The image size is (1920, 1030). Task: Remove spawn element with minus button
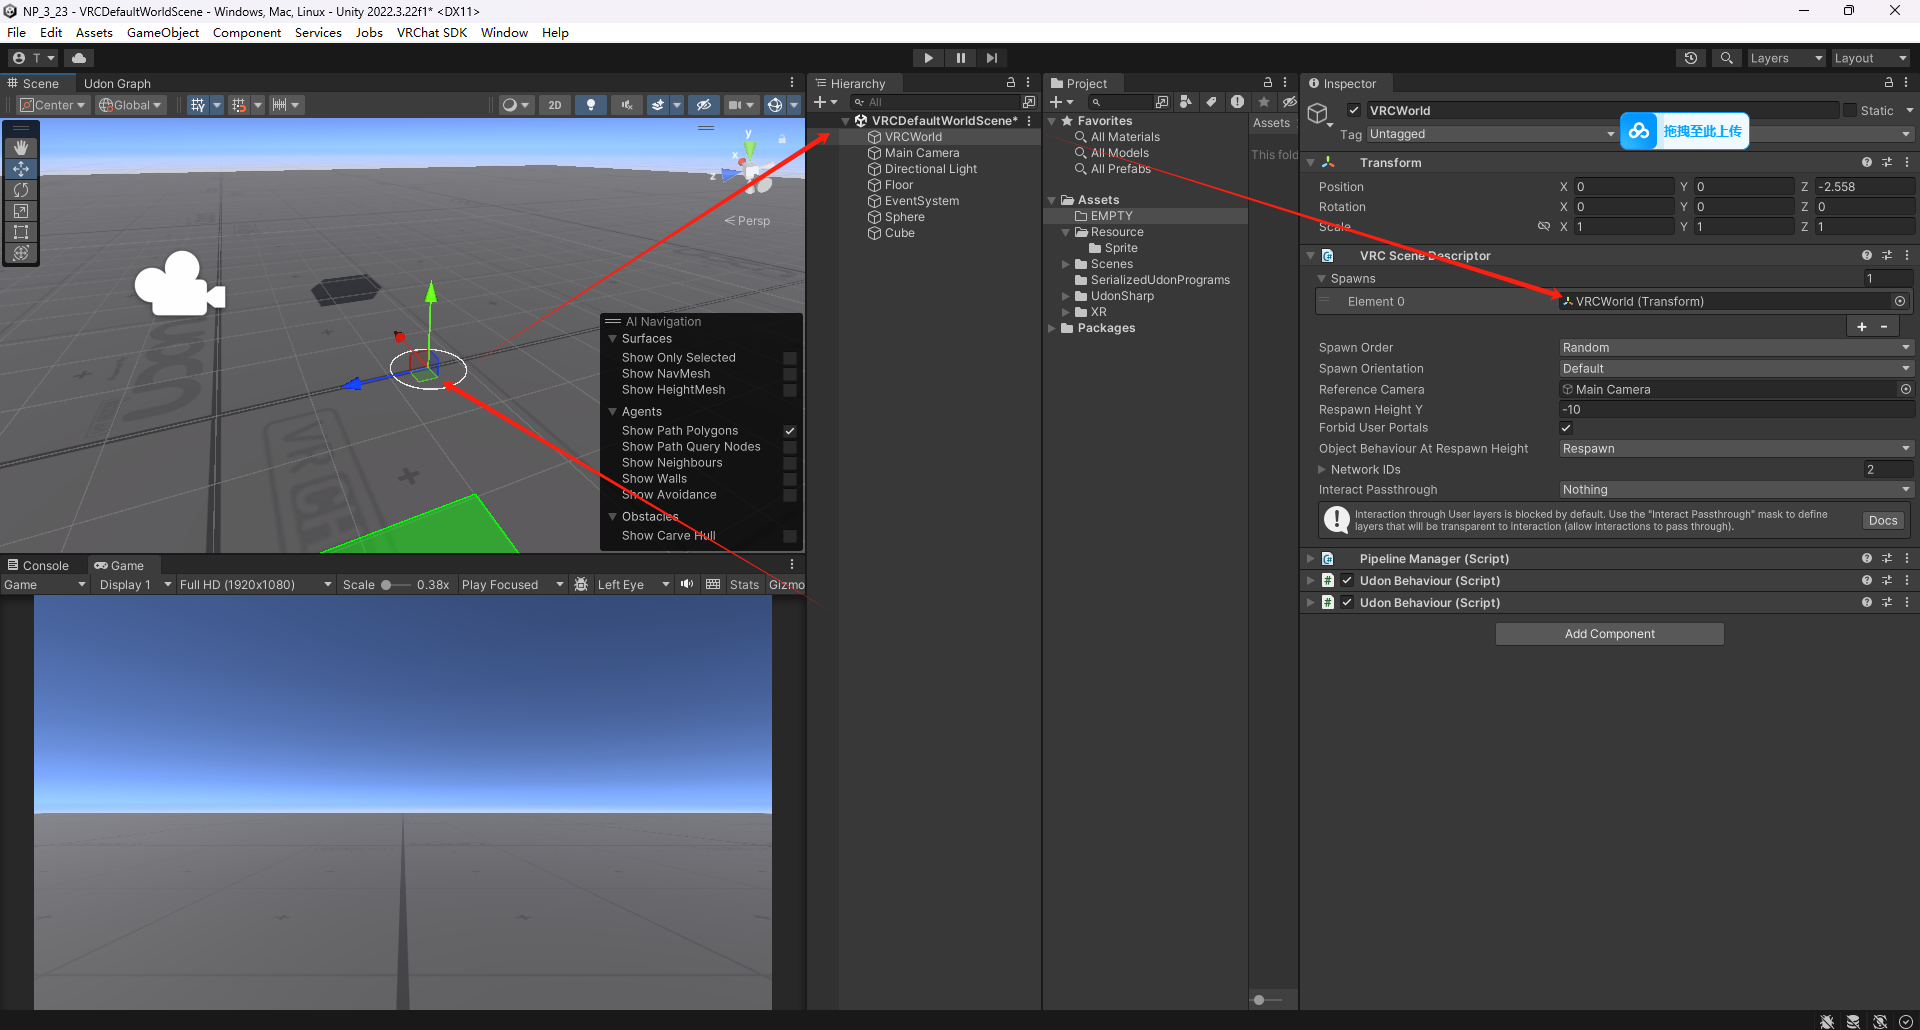pos(1884,327)
